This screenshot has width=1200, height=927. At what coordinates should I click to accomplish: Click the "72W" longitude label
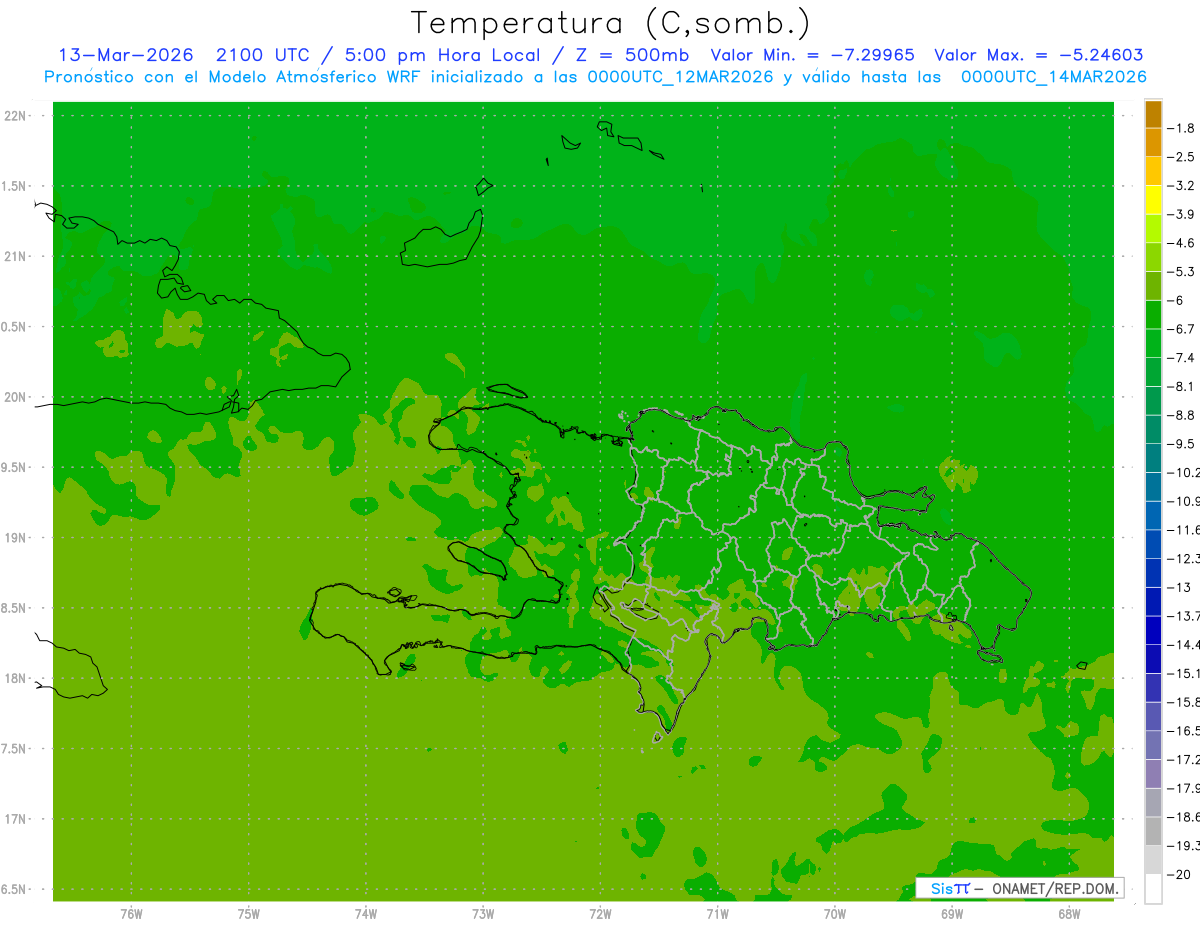click(x=600, y=914)
